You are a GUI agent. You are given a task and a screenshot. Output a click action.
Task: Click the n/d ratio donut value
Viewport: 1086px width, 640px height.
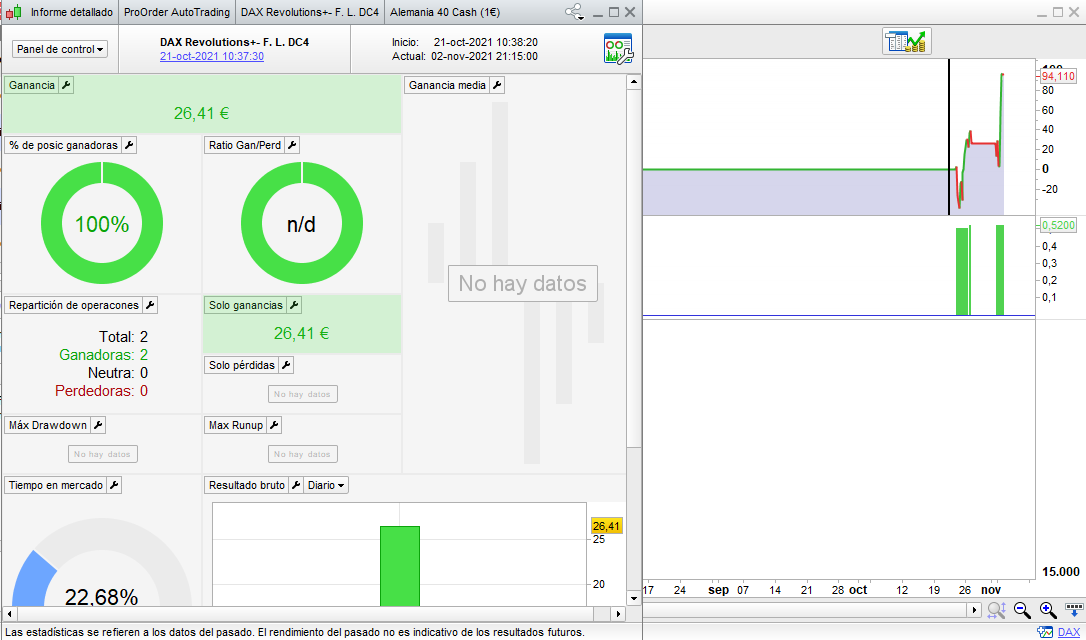click(301, 224)
